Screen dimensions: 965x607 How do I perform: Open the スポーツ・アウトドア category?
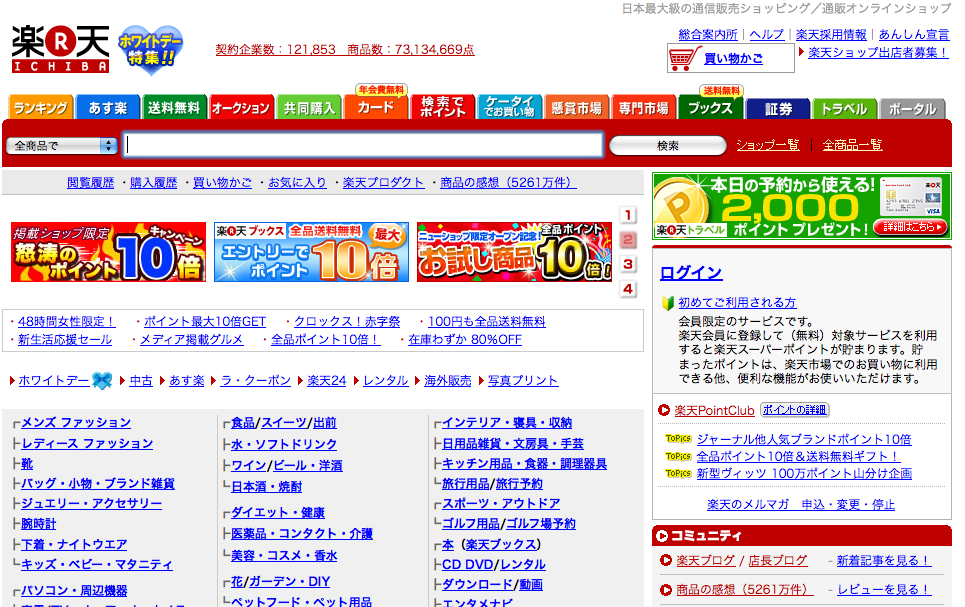coord(501,504)
